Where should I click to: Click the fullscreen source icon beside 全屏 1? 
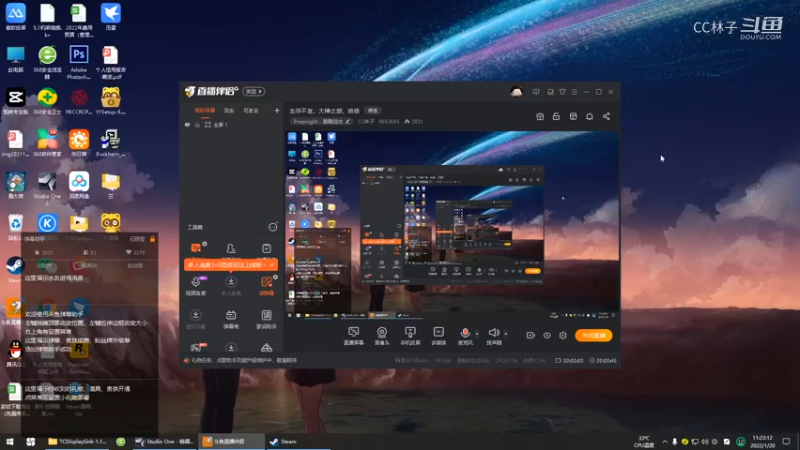point(208,124)
